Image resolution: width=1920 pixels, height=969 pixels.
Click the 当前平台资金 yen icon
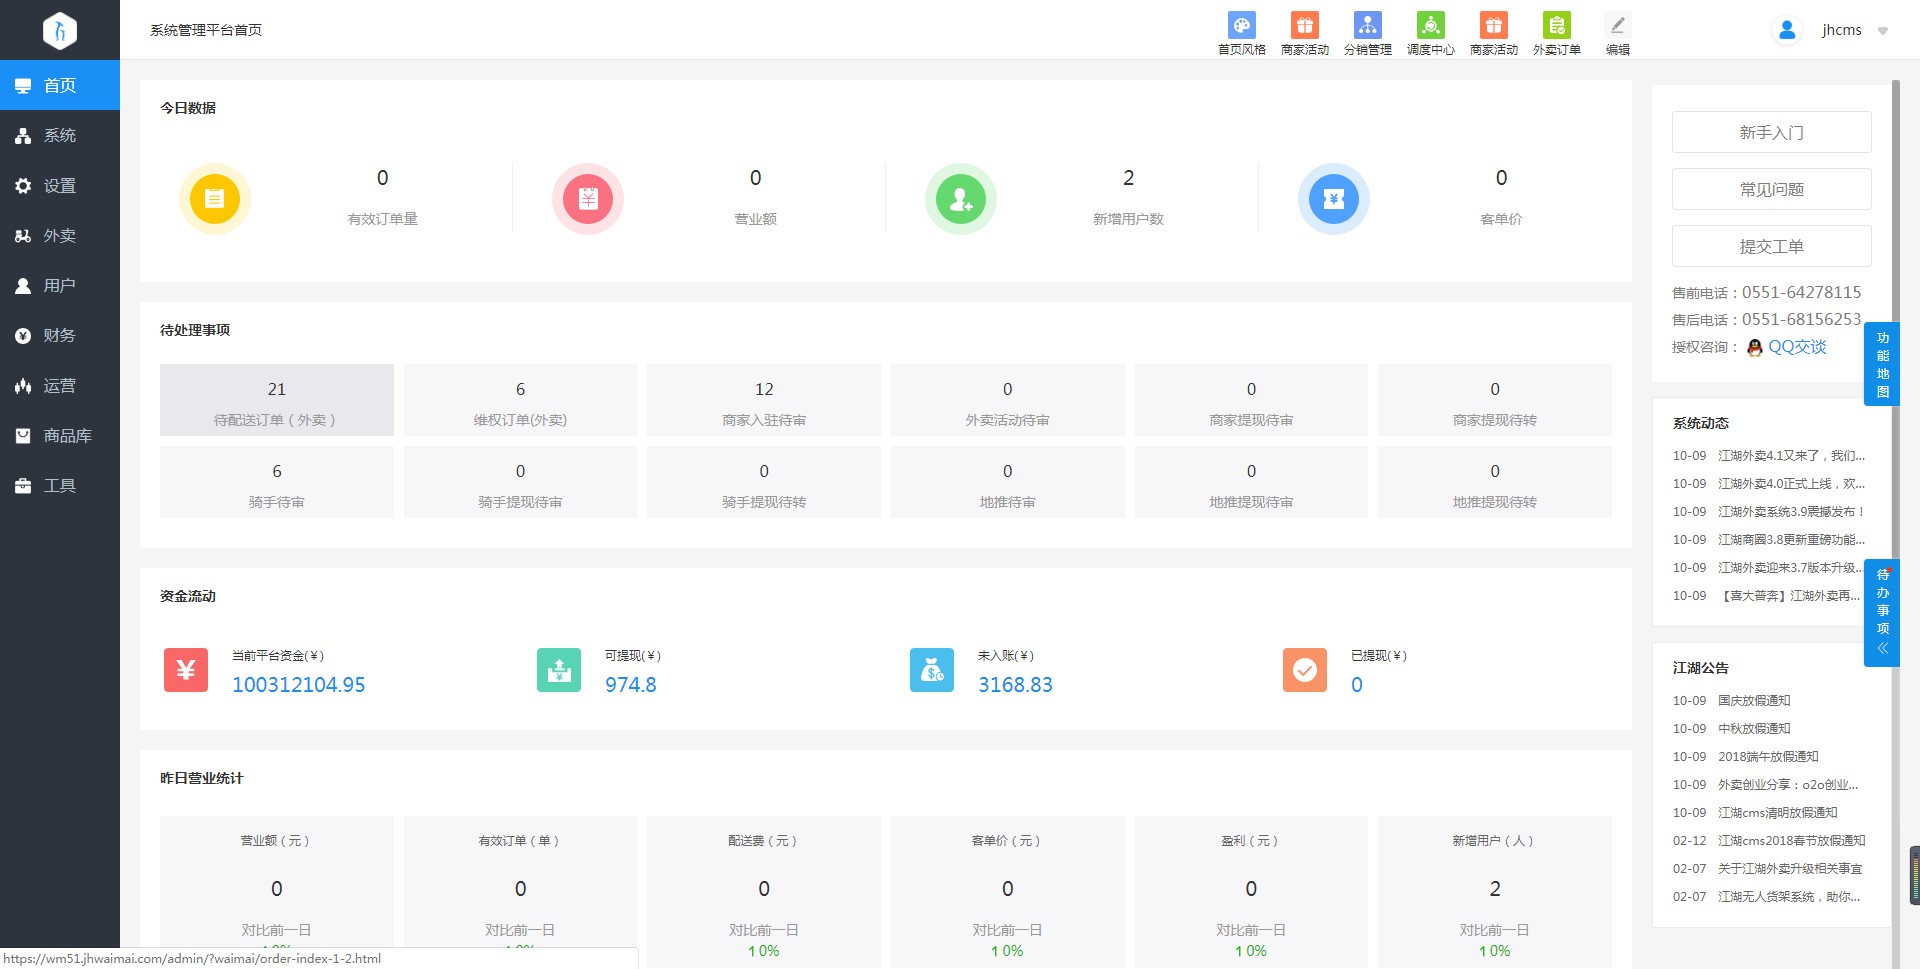(186, 670)
